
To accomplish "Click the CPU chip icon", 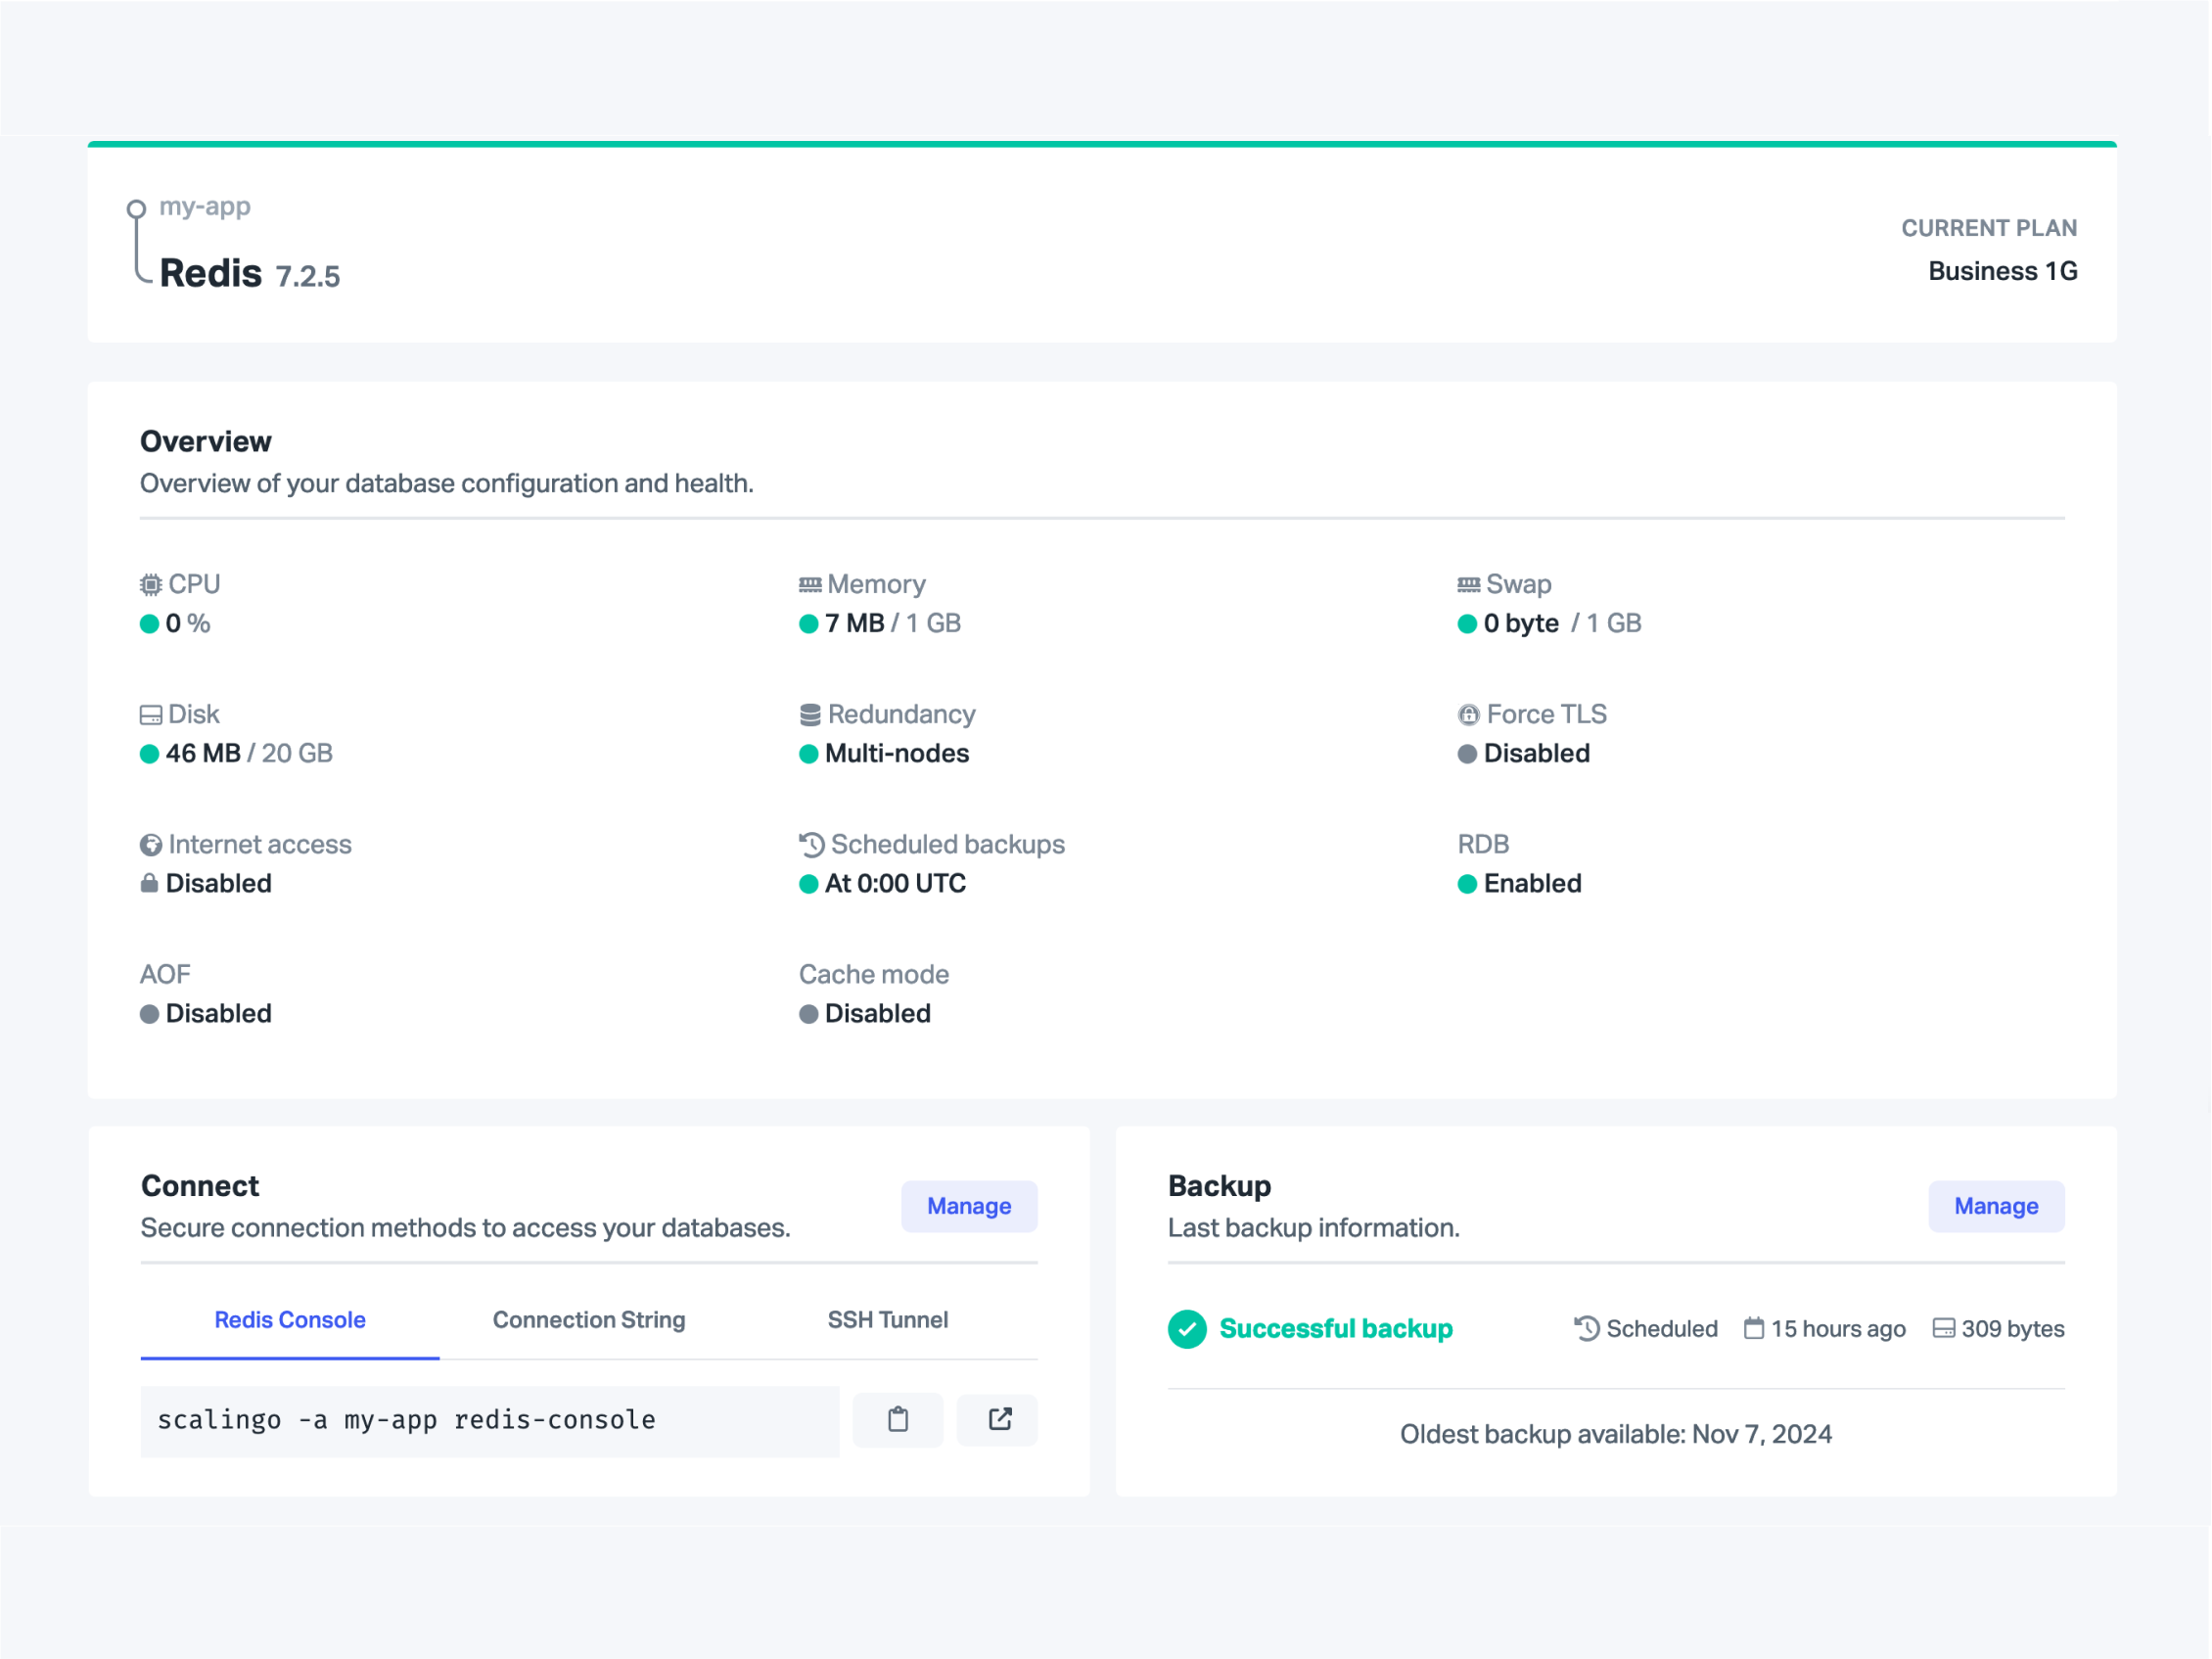I will [x=150, y=584].
